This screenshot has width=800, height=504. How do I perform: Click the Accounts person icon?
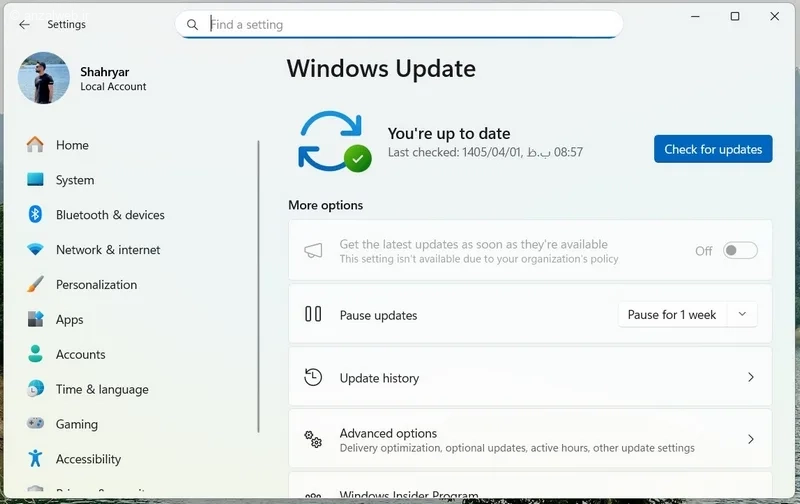[35, 354]
